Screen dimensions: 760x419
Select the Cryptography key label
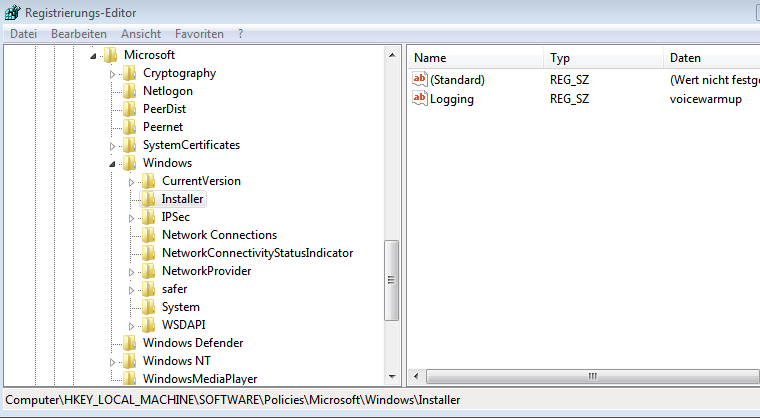click(x=179, y=73)
